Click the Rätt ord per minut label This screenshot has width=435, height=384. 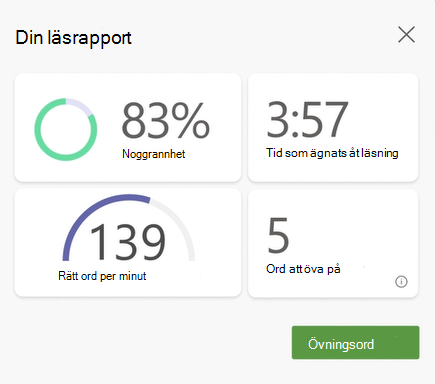[x=102, y=276]
